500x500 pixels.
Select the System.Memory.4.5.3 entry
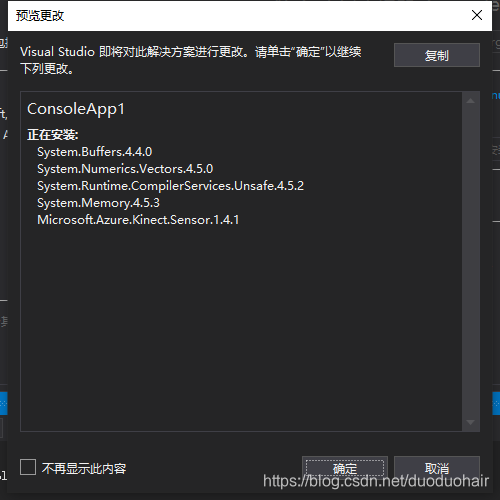[98, 203]
